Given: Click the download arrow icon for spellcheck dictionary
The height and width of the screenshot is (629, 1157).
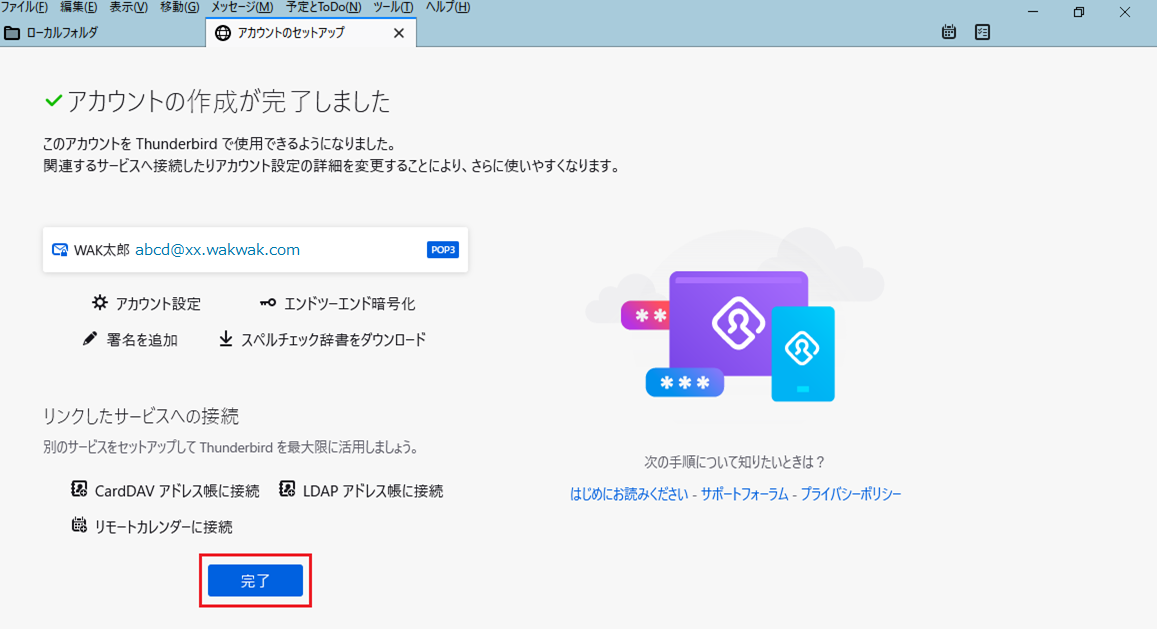Looking at the screenshot, I should click(226, 338).
